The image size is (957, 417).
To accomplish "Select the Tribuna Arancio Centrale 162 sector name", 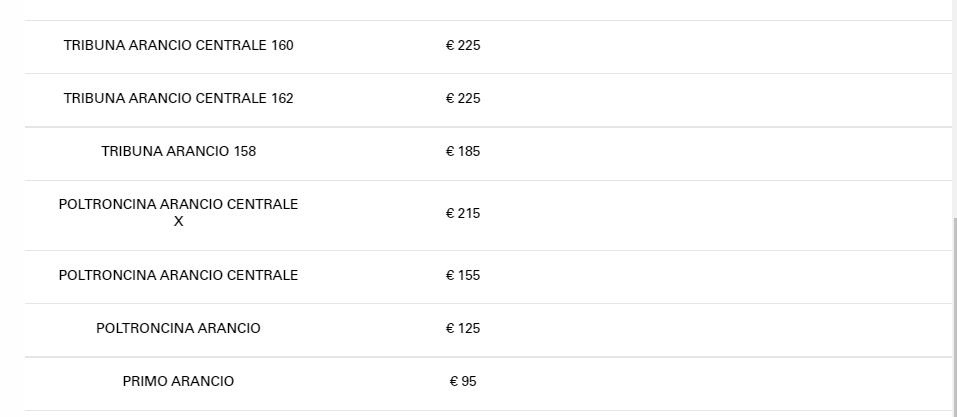I will (x=178, y=99).
